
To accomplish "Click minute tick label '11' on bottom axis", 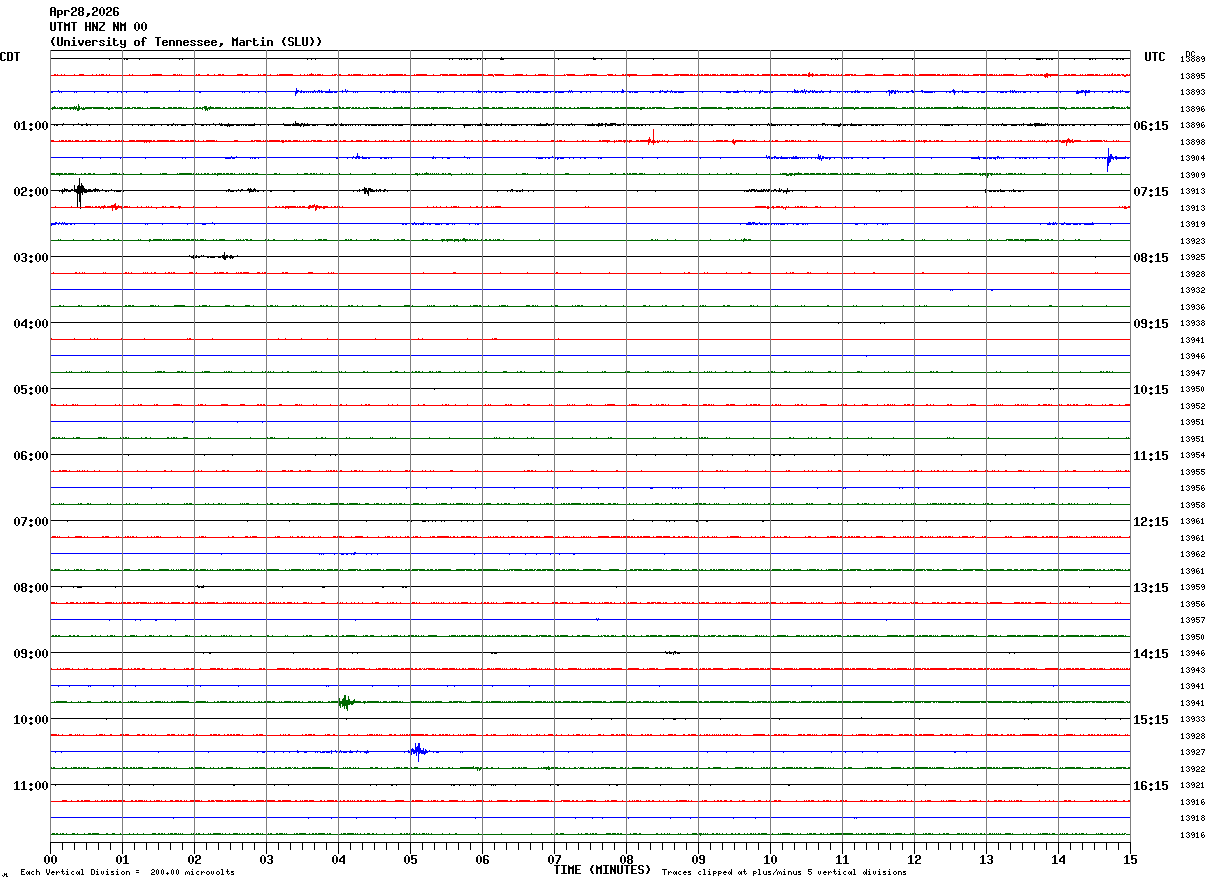I will point(842,859).
